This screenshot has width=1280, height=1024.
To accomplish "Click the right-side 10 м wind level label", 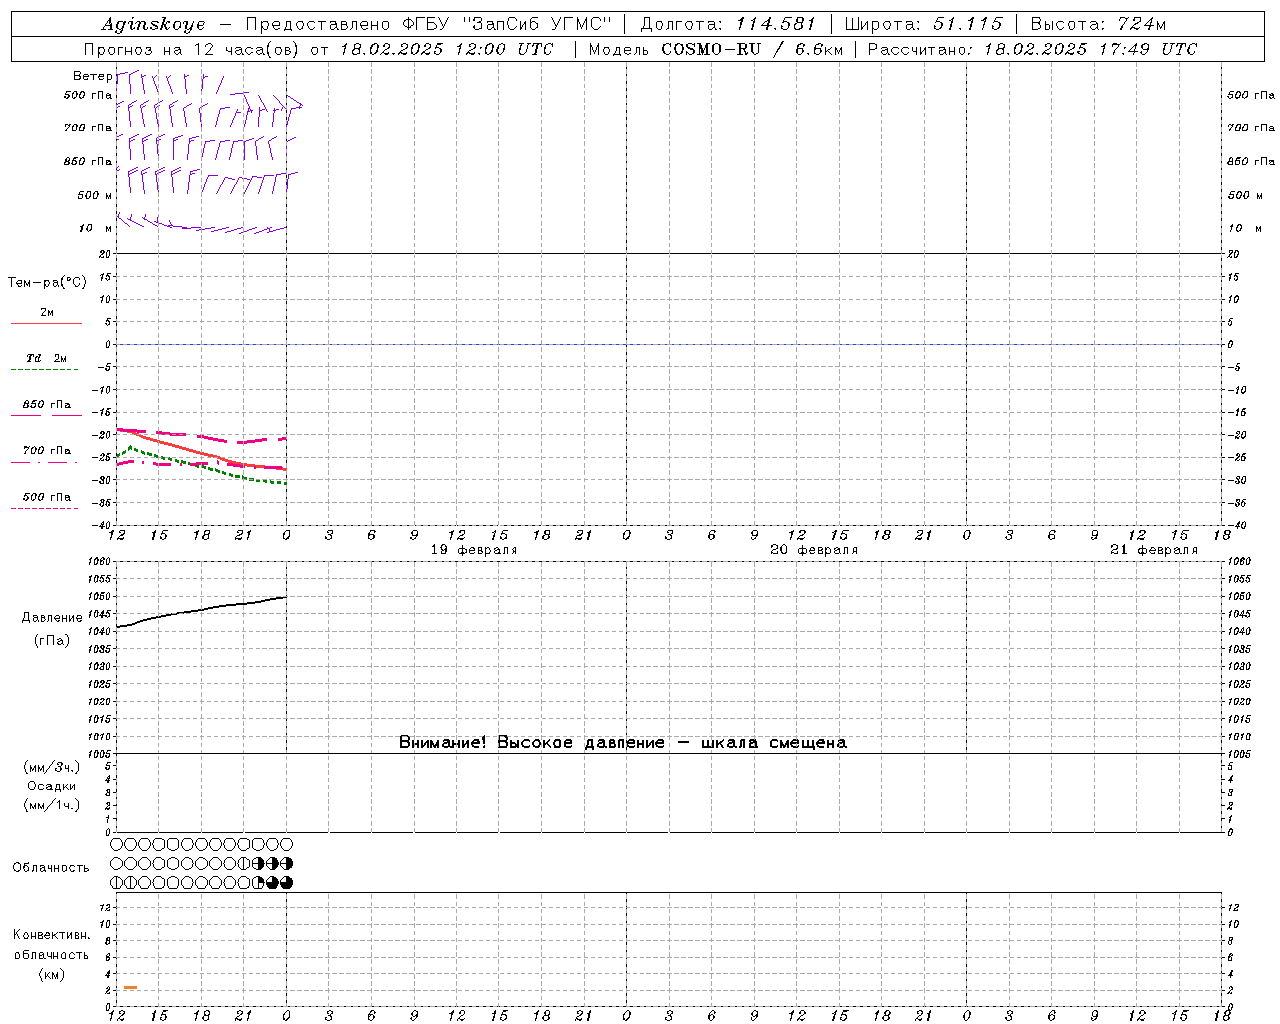I will (x=1245, y=228).
